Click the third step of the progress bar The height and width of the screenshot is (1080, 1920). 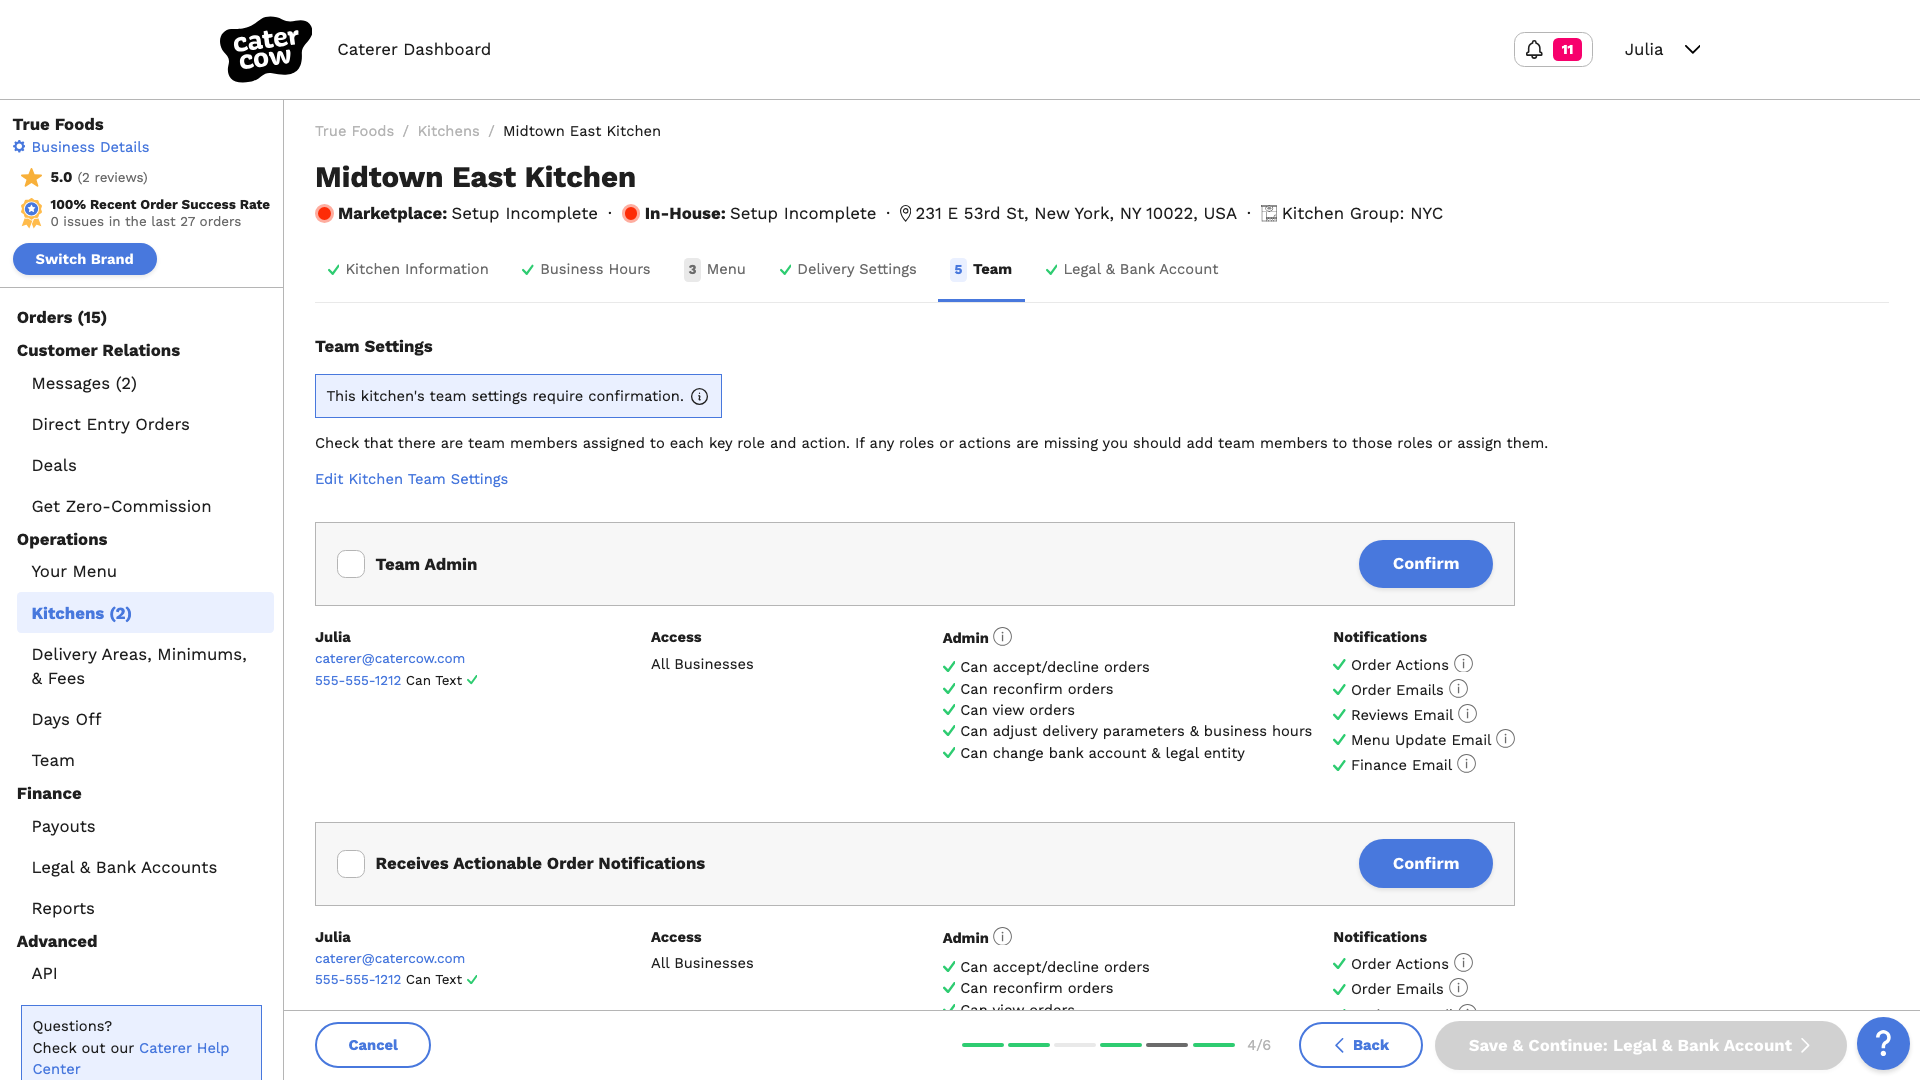(x=1075, y=1045)
